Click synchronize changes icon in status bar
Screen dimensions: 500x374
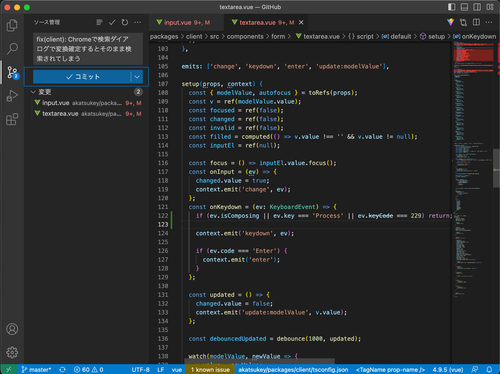tap(62, 369)
